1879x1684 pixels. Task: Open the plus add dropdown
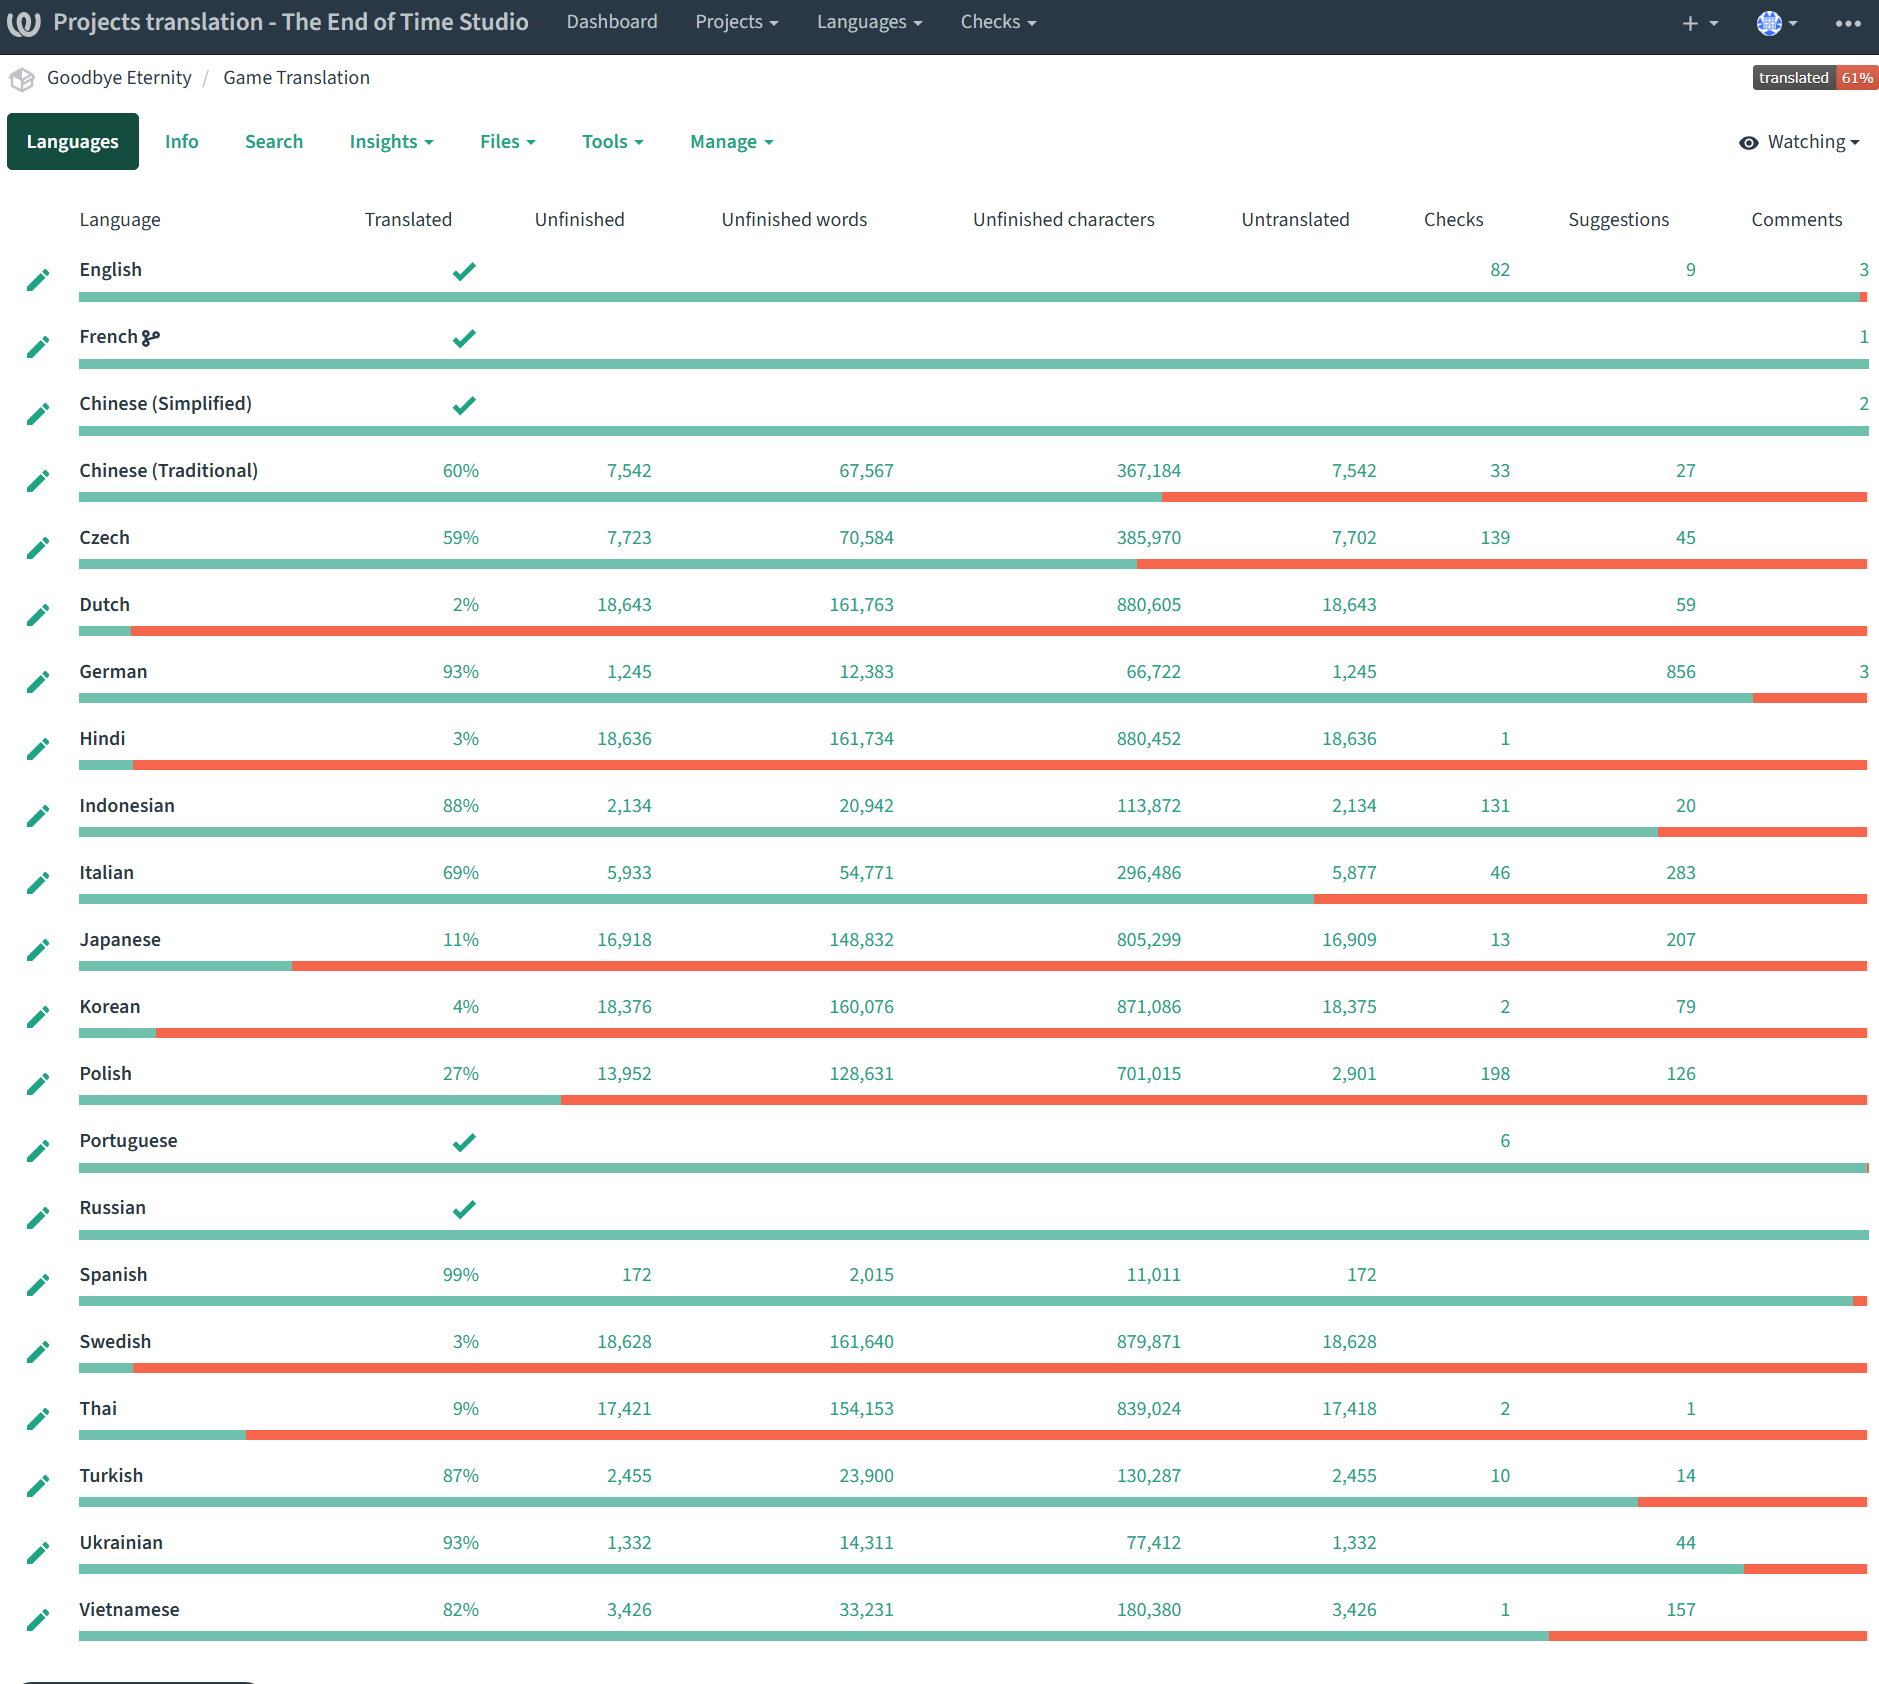(x=1699, y=23)
